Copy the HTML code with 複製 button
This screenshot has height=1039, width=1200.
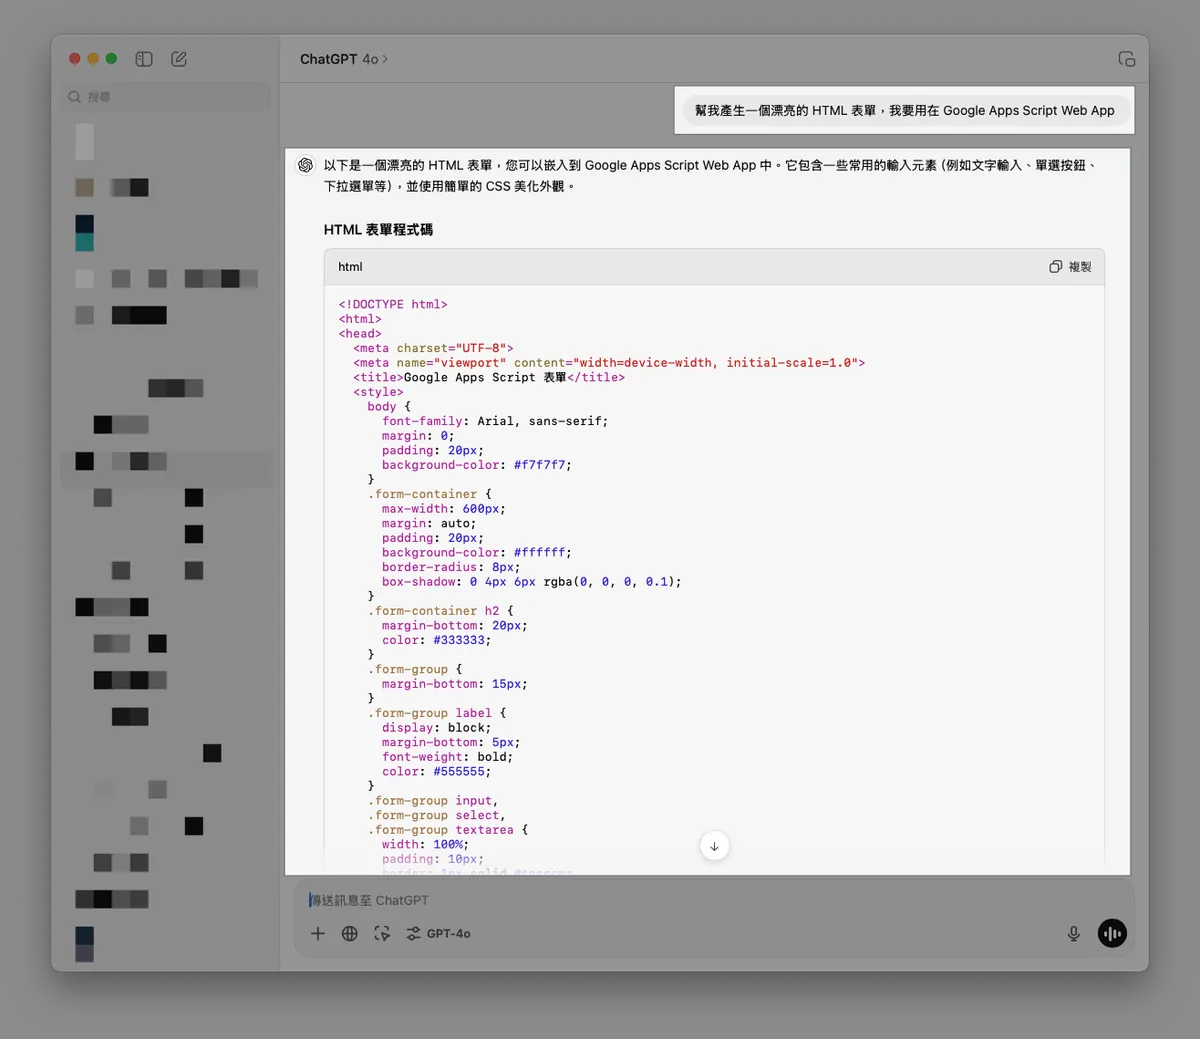(1070, 267)
